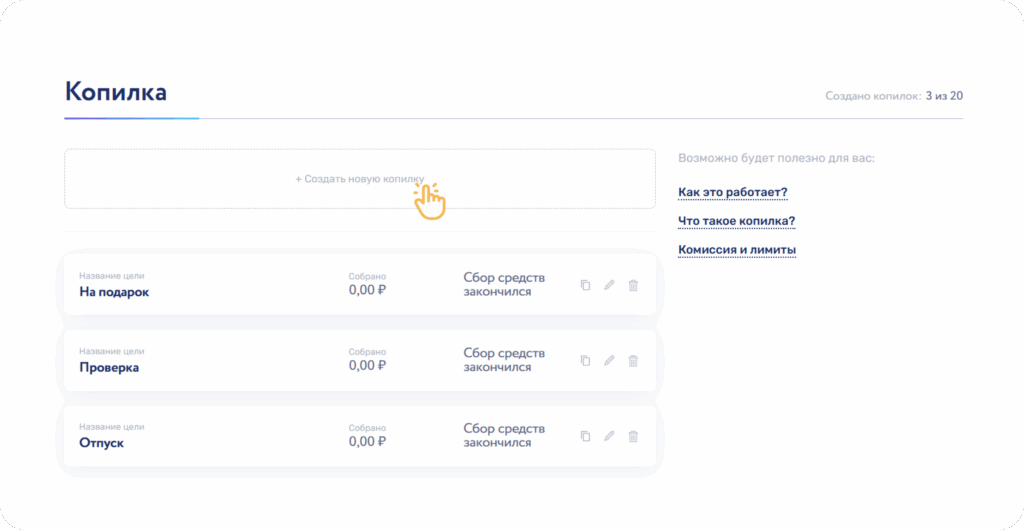1024x530 pixels.
Task: Delete the «Проверка» piggy bank
Action: (633, 360)
